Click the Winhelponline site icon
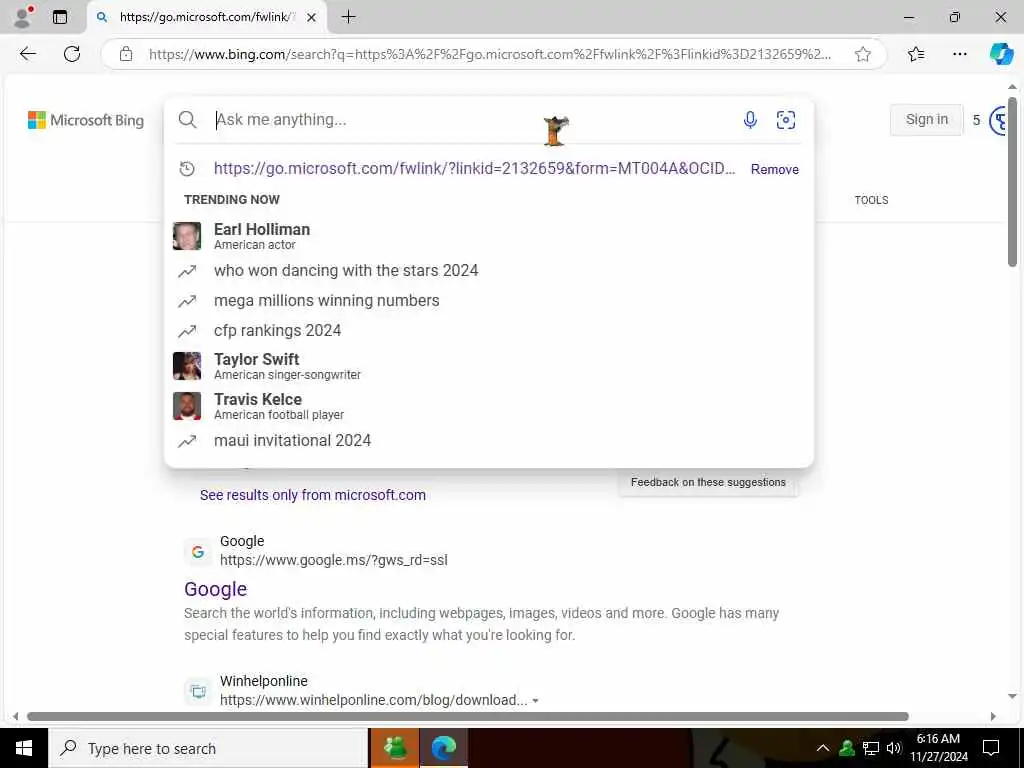The width and height of the screenshot is (1024, 768). 198,691
